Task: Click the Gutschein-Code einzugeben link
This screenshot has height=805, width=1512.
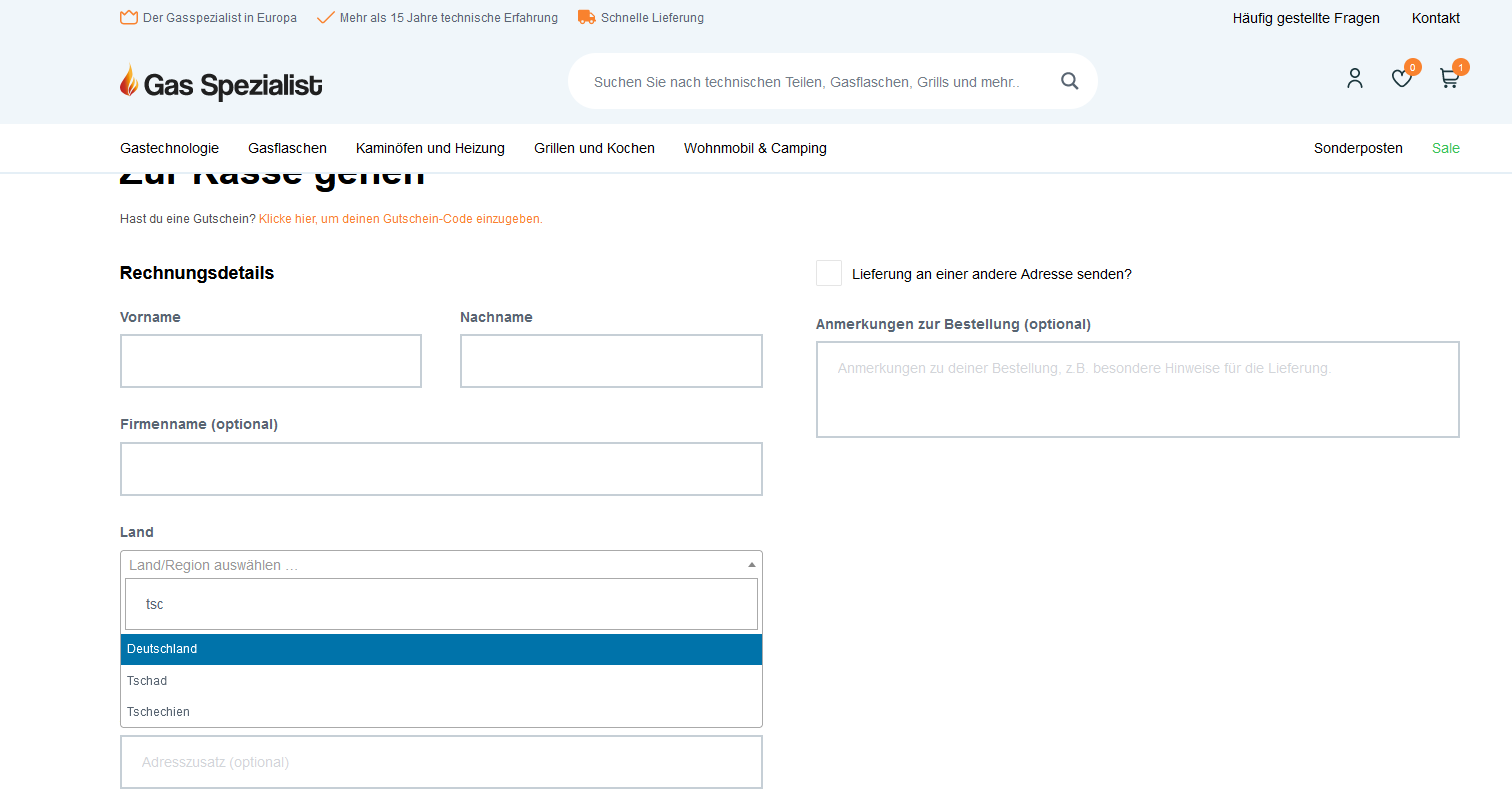Action: pyautogui.click(x=401, y=219)
